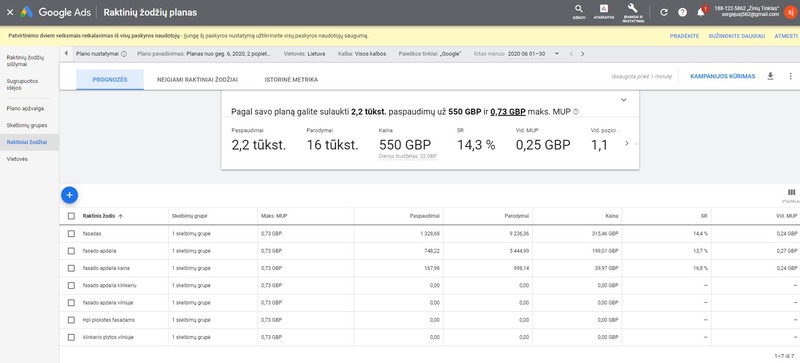Image resolution: width=800 pixels, height=363 pixels.
Task: Change the search network setting Google
Action: coord(451,54)
